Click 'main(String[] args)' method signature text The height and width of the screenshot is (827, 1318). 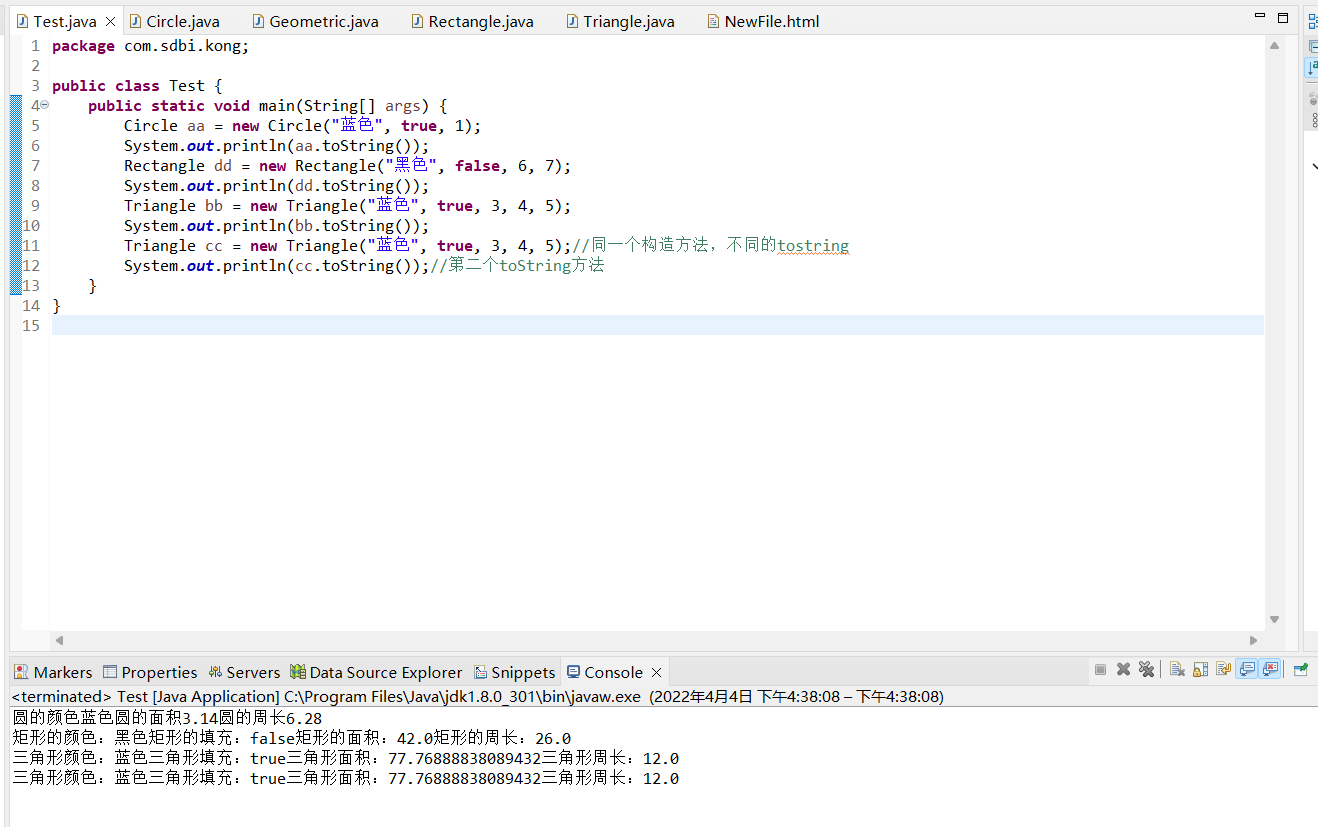pos(344,106)
